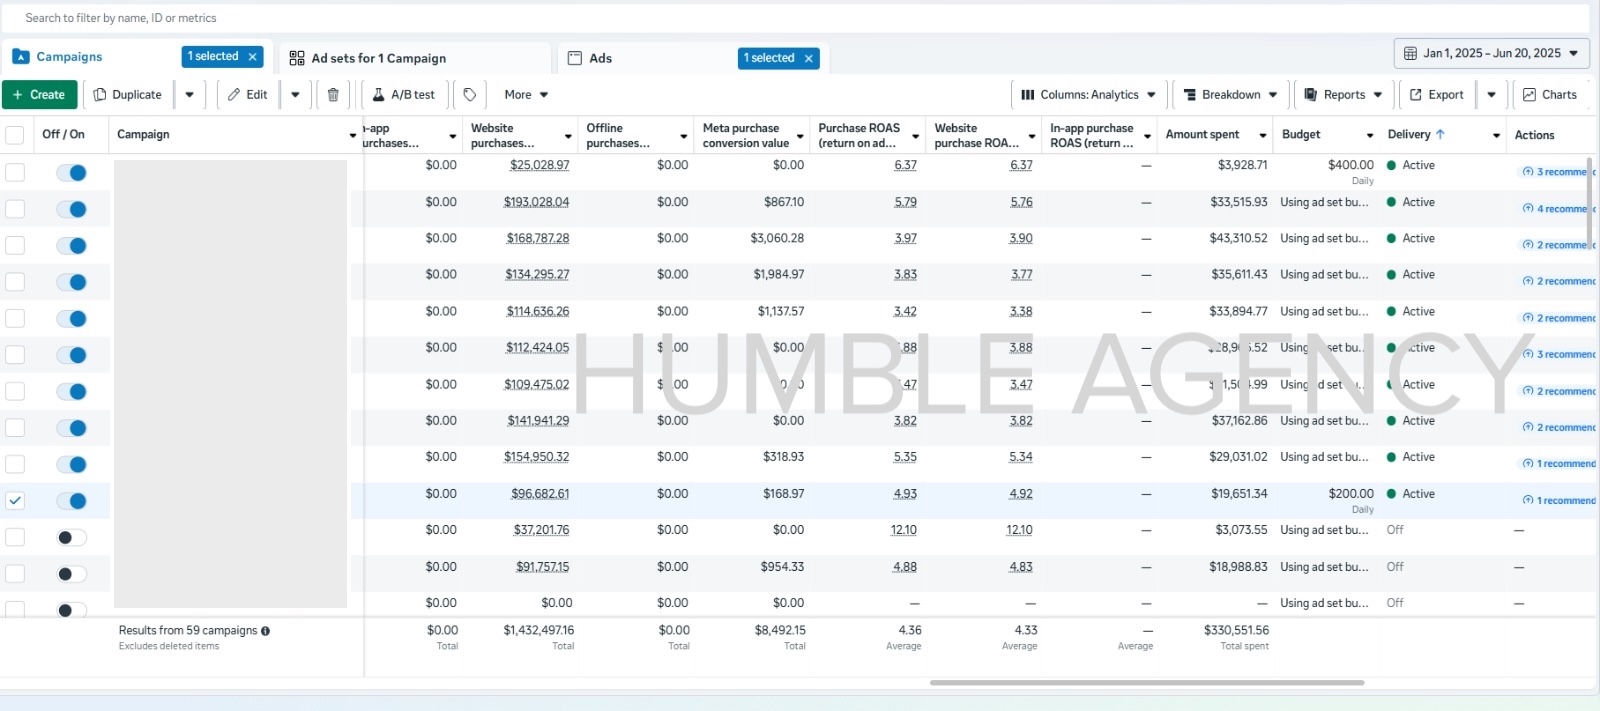Toggle off the first campaign's switch
The width and height of the screenshot is (1600, 711).
tap(71, 173)
